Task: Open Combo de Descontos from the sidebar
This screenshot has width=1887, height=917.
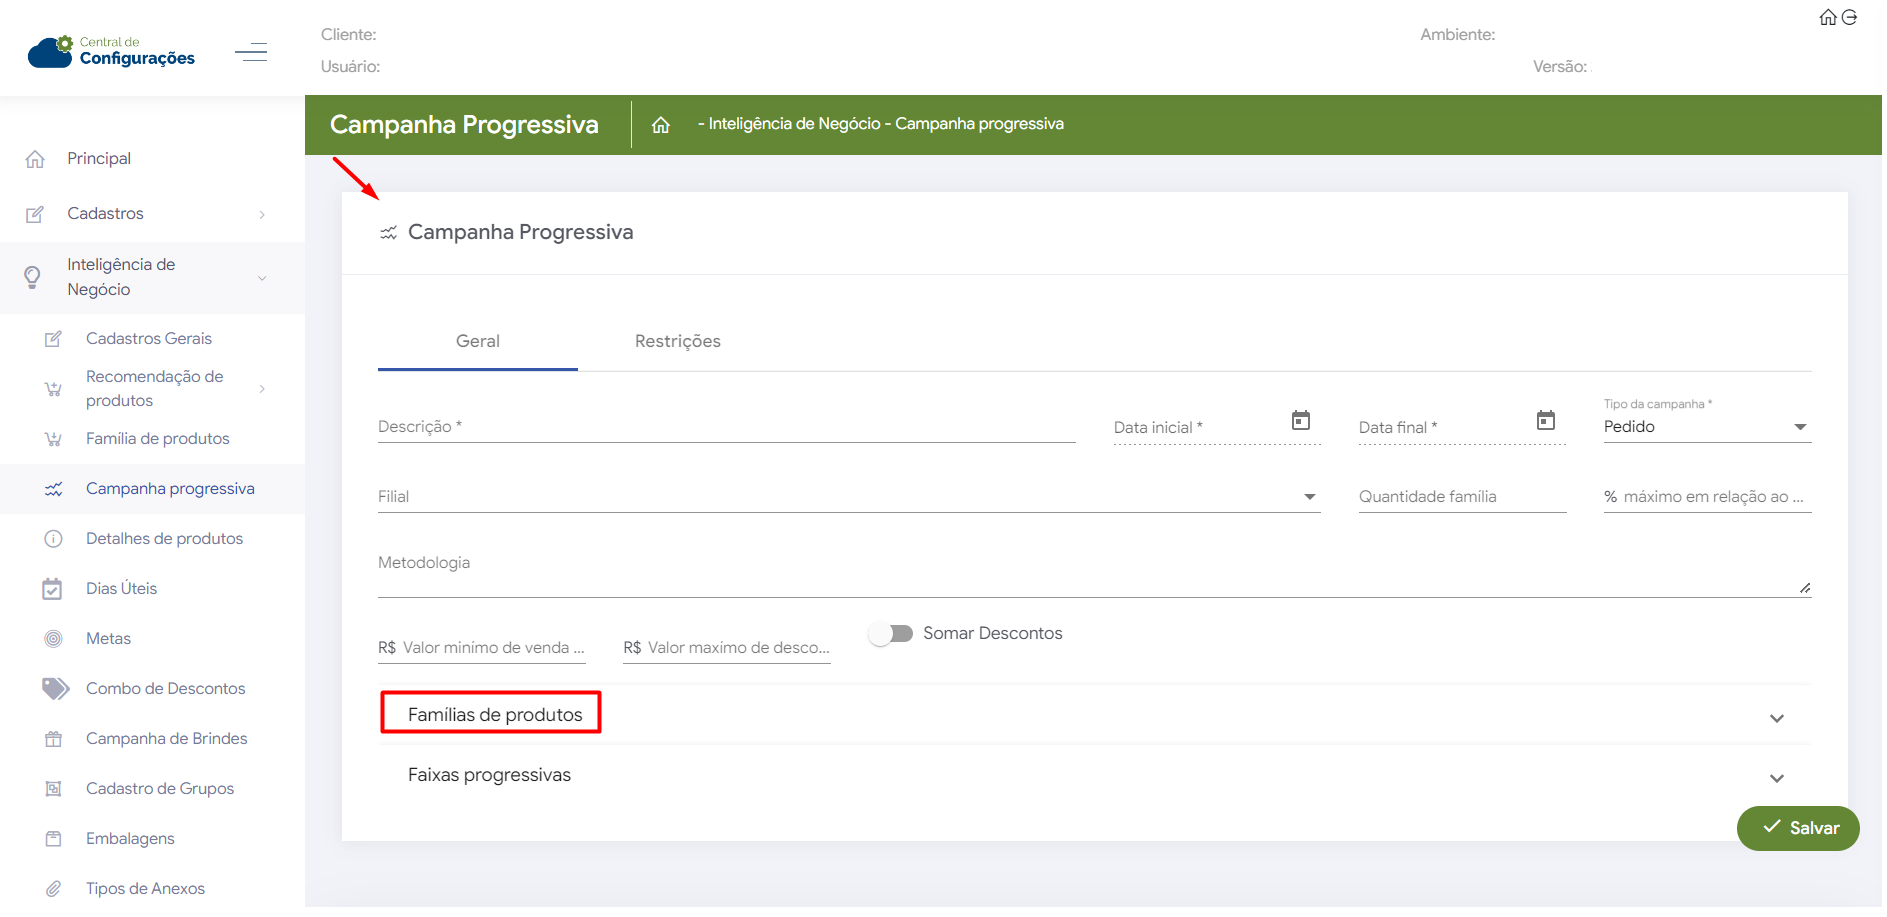Action: [x=165, y=689]
